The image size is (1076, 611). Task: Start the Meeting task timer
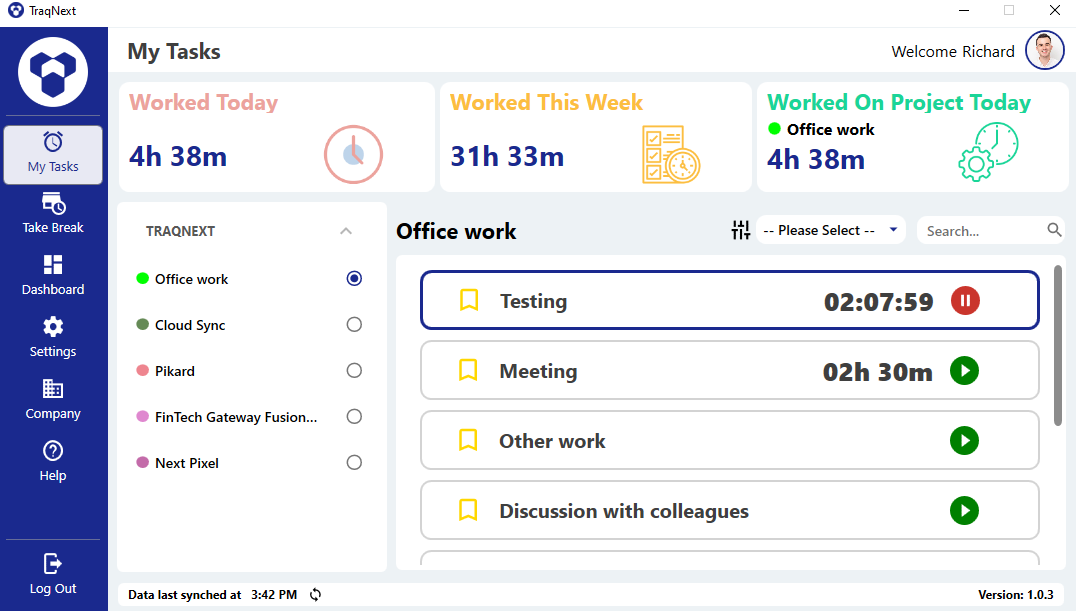coord(965,370)
